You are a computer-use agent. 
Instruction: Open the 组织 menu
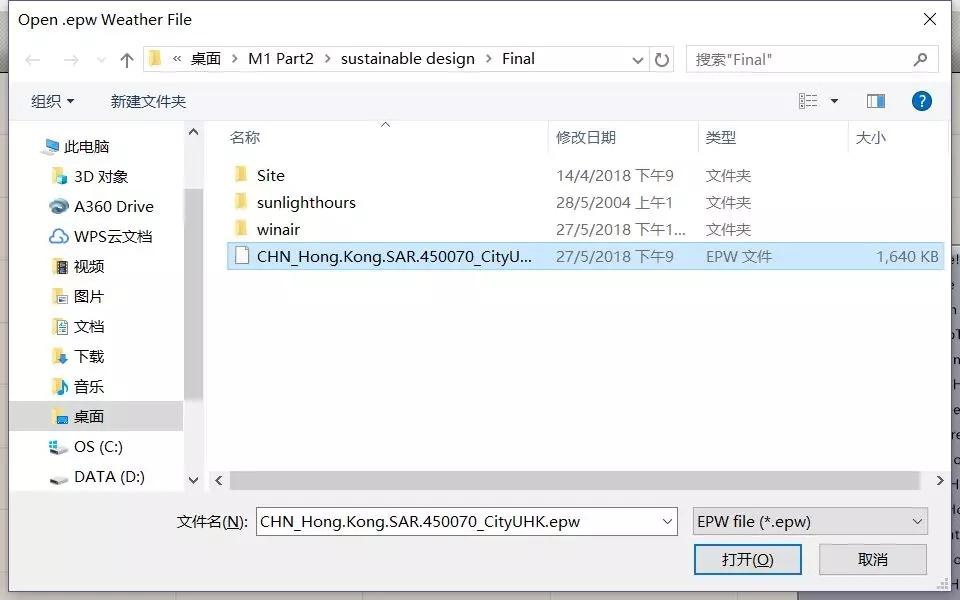pos(52,101)
